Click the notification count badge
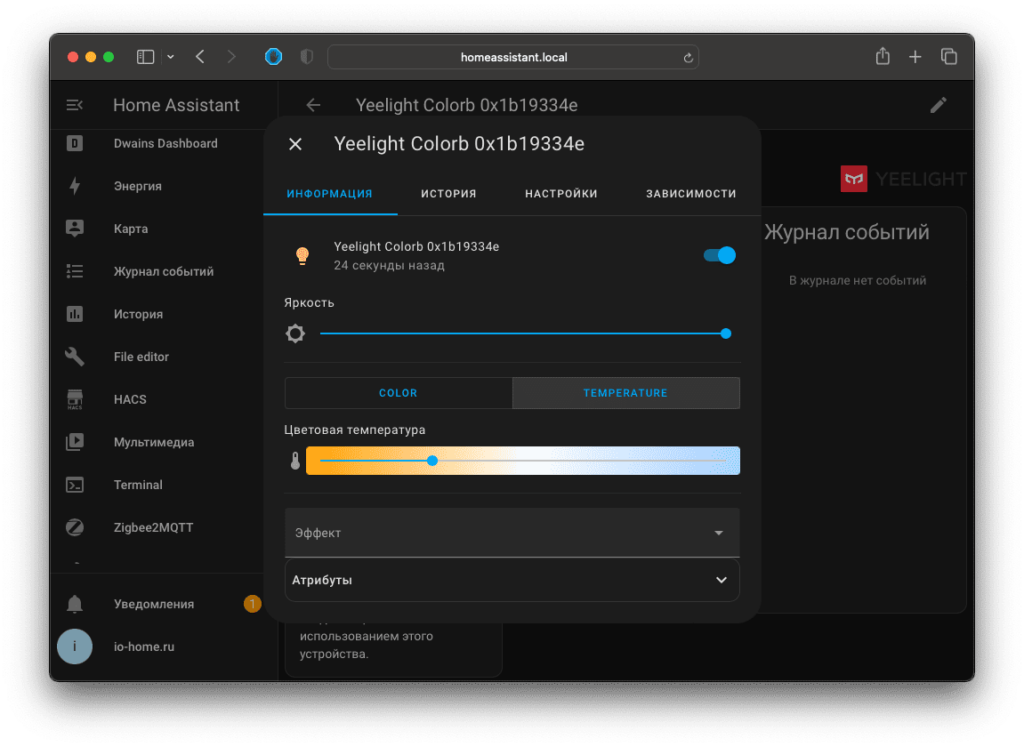 (x=252, y=603)
